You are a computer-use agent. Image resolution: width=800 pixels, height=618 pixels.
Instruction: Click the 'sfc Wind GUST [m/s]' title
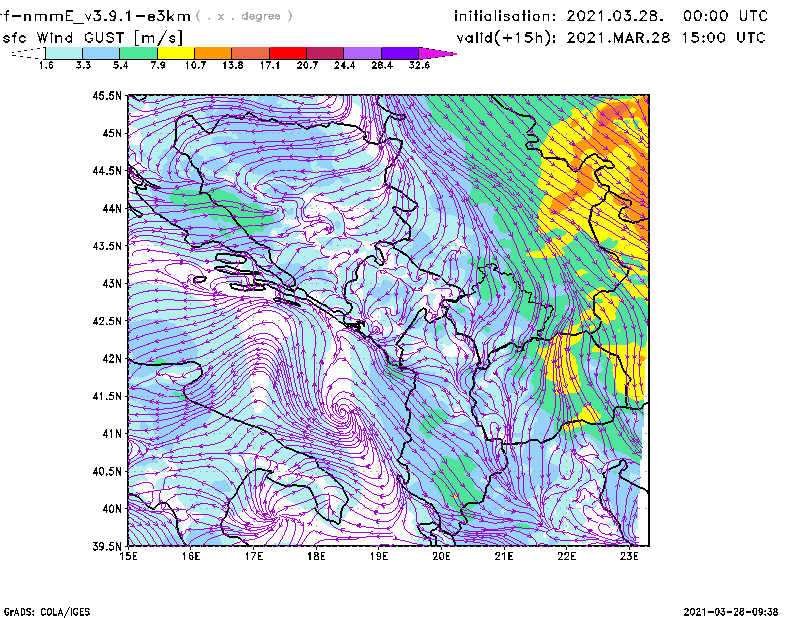click(92, 38)
